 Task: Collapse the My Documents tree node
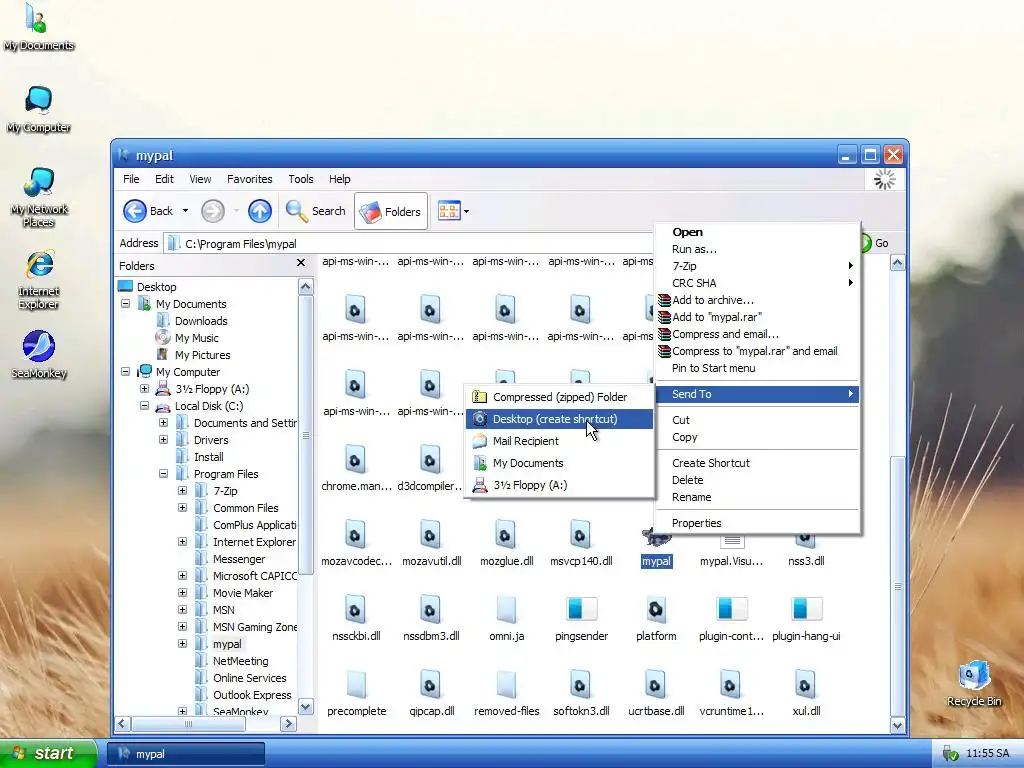(x=125, y=304)
